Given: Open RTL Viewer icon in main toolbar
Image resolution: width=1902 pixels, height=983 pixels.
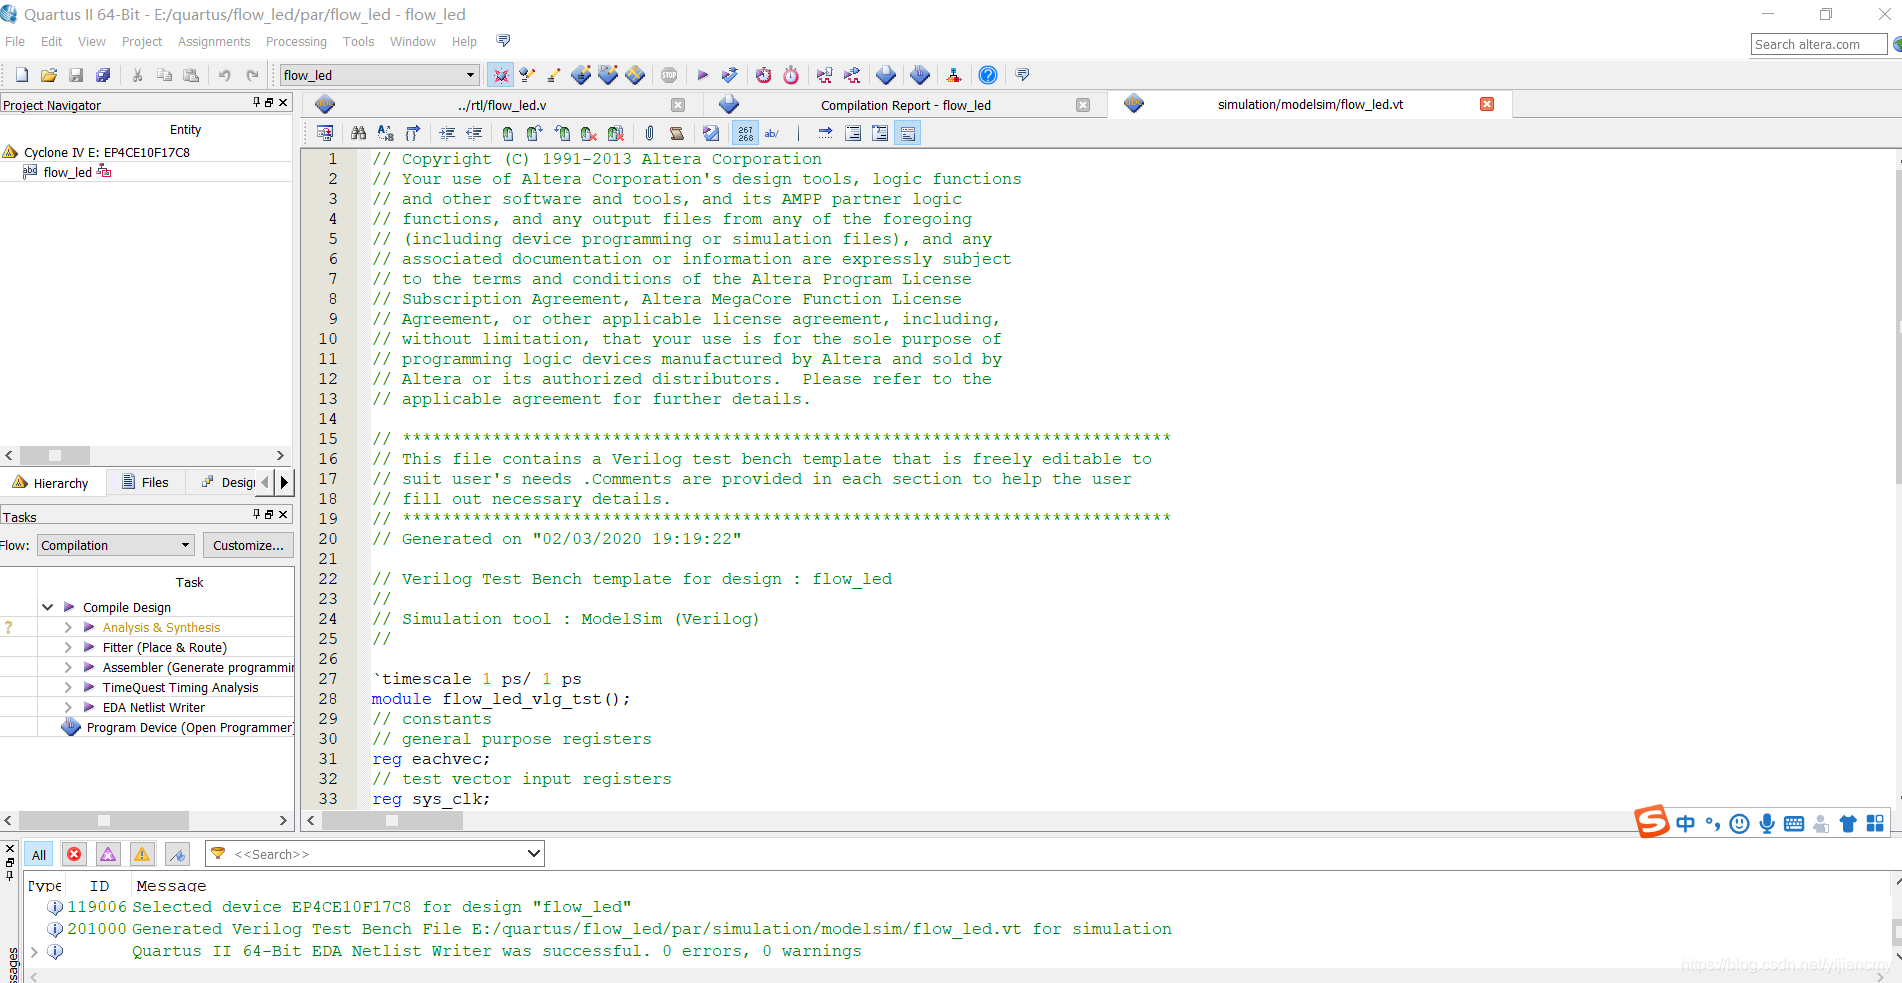Looking at the screenshot, I should pos(825,75).
